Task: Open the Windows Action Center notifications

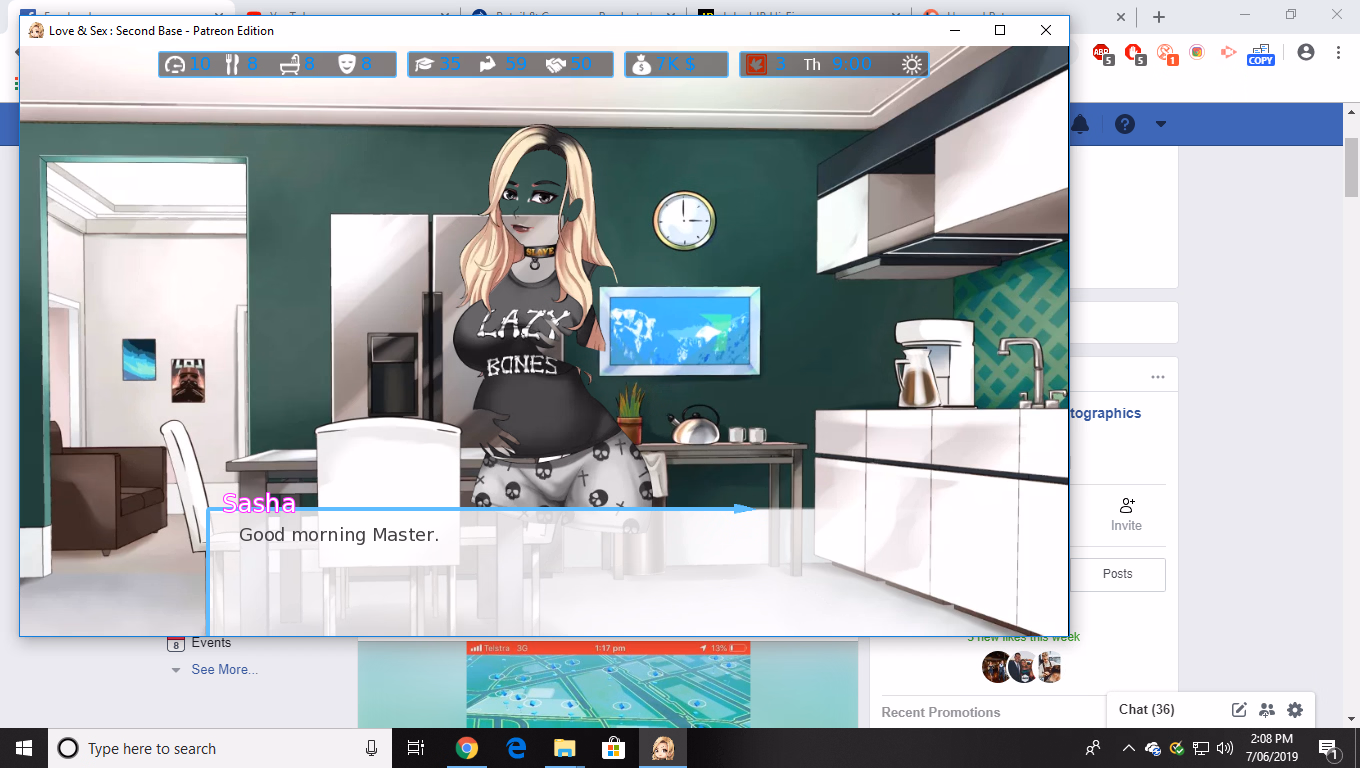Action: tap(1329, 748)
